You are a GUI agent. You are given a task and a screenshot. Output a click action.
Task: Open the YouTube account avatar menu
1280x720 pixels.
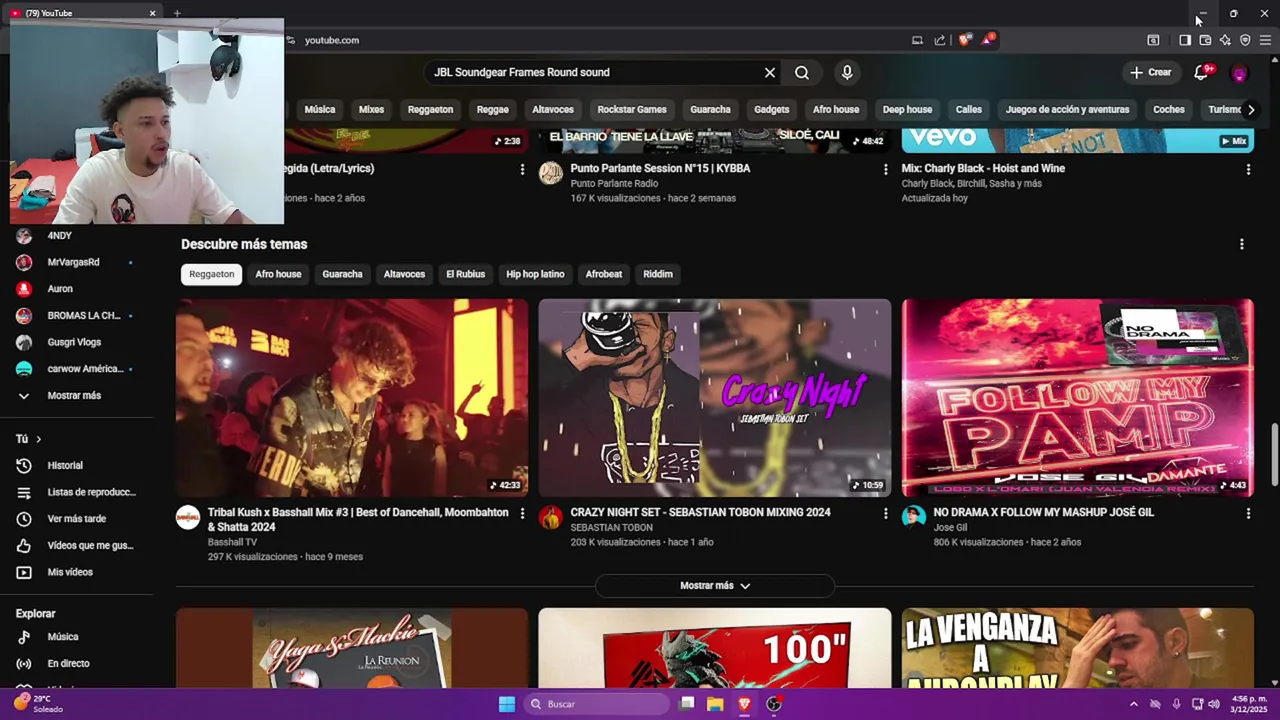click(x=1239, y=73)
